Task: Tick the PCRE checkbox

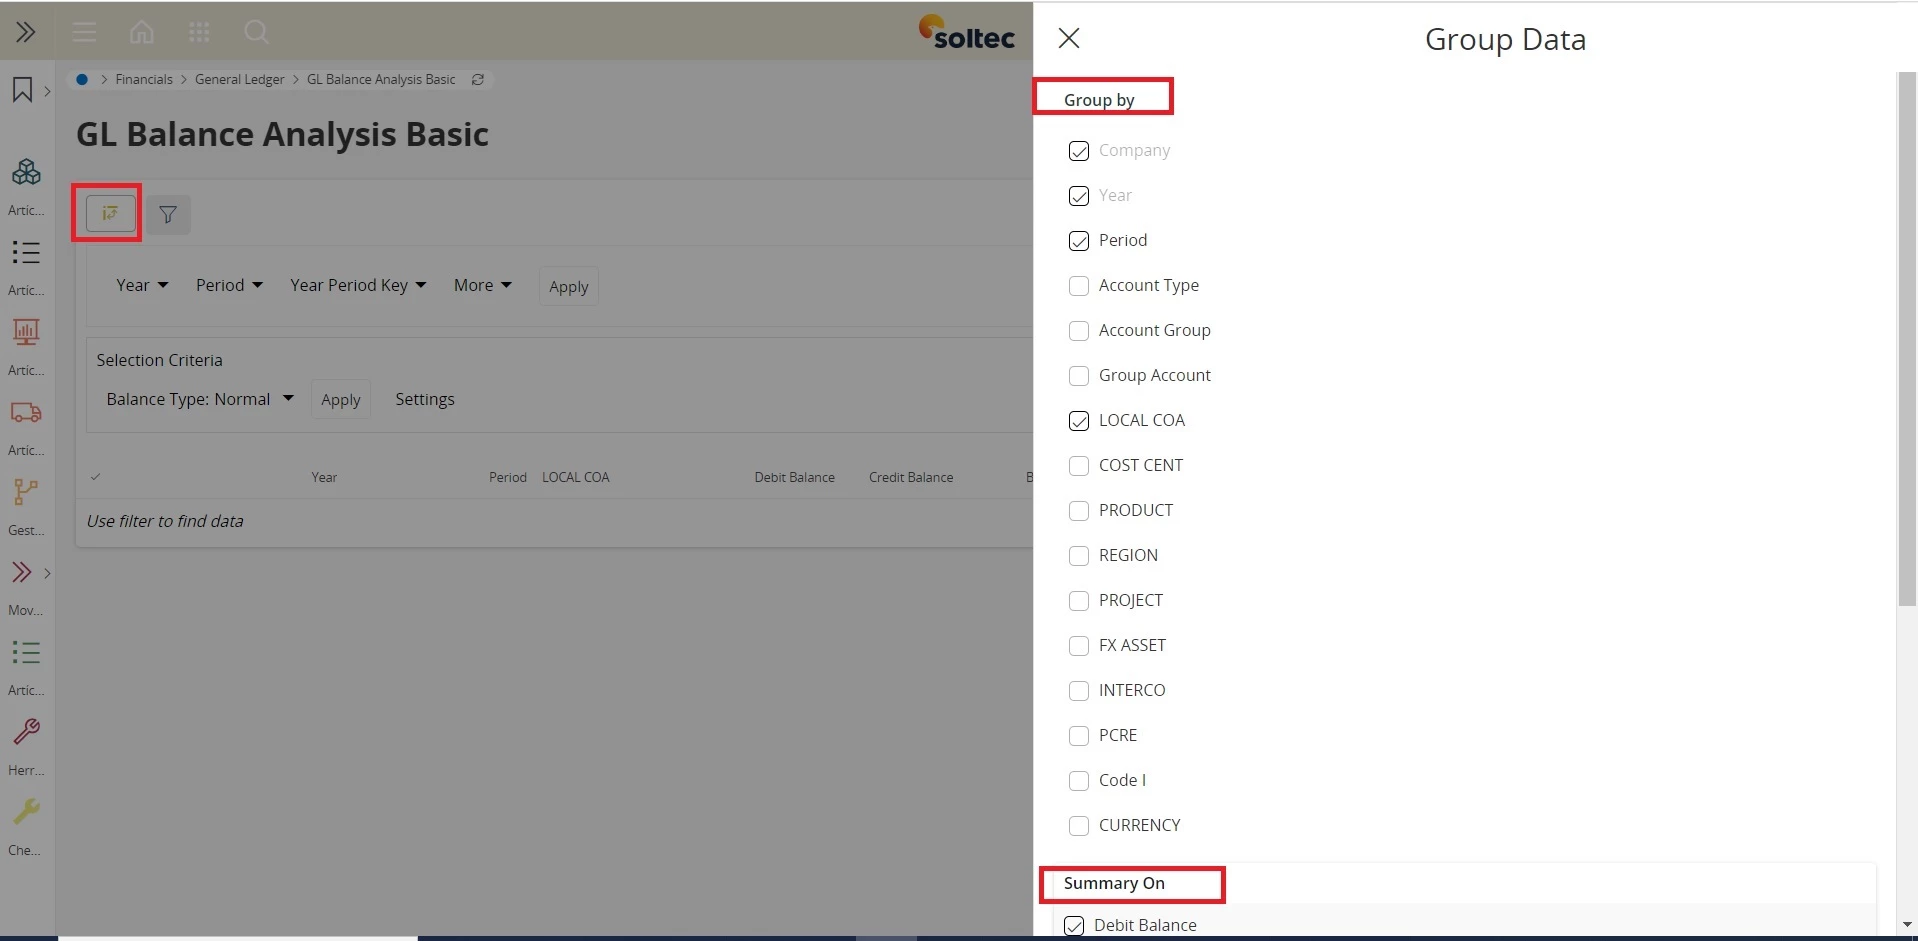Action: (1079, 736)
